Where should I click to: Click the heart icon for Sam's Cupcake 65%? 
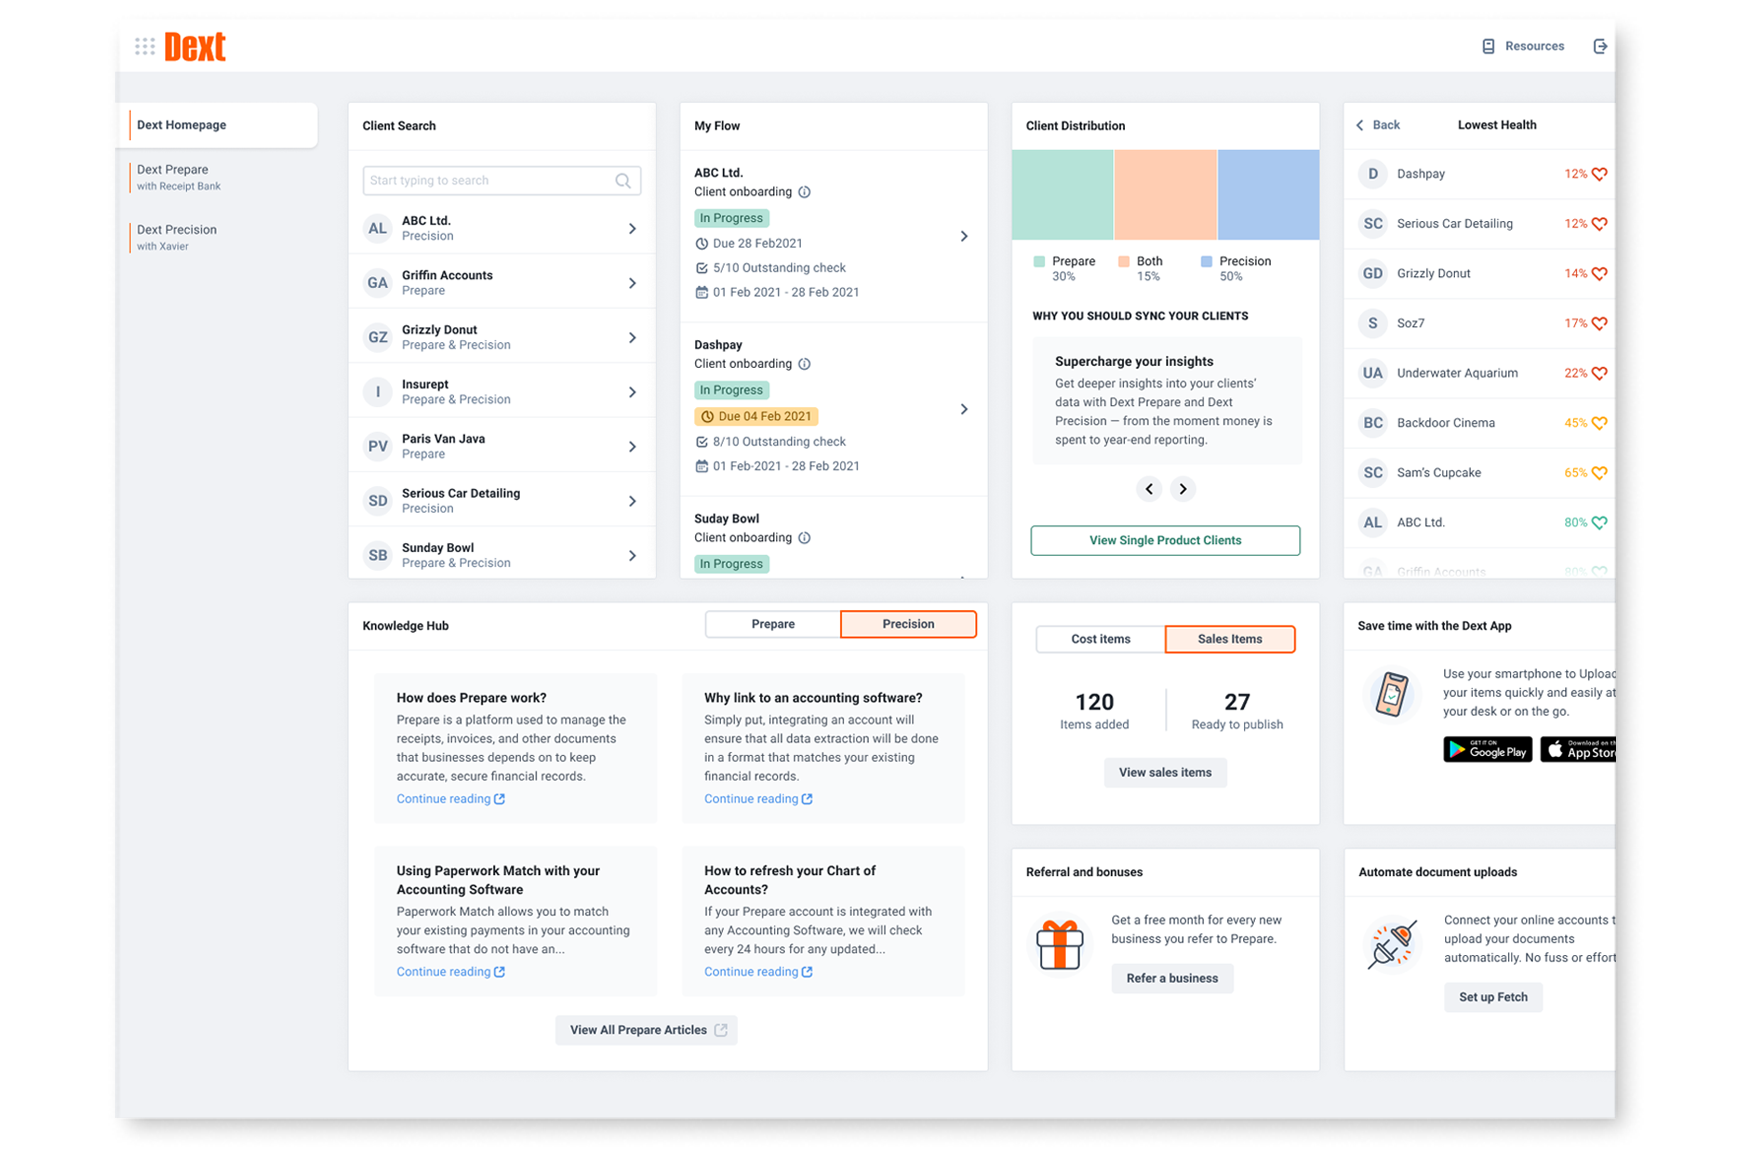pyautogui.click(x=1600, y=473)
